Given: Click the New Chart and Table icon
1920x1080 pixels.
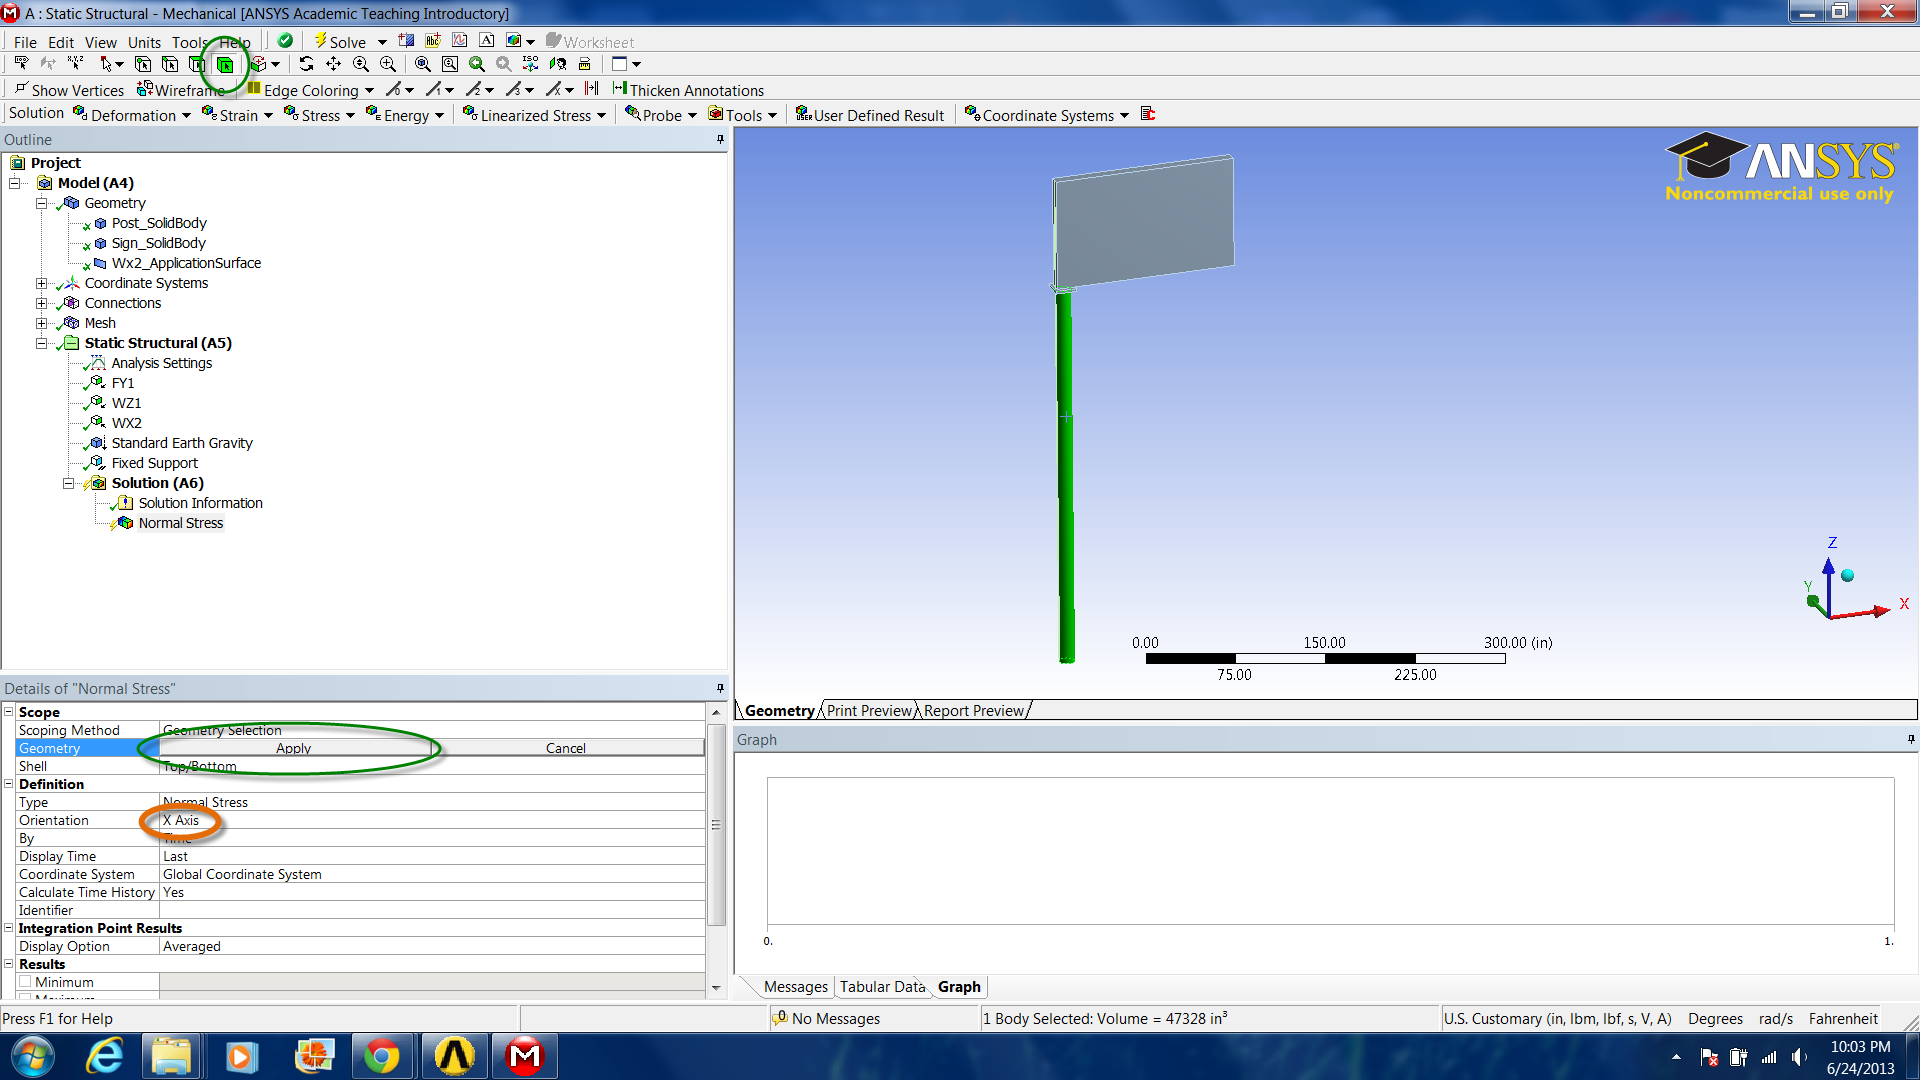Looking at the screenshot, I should (x=460, y=41).
